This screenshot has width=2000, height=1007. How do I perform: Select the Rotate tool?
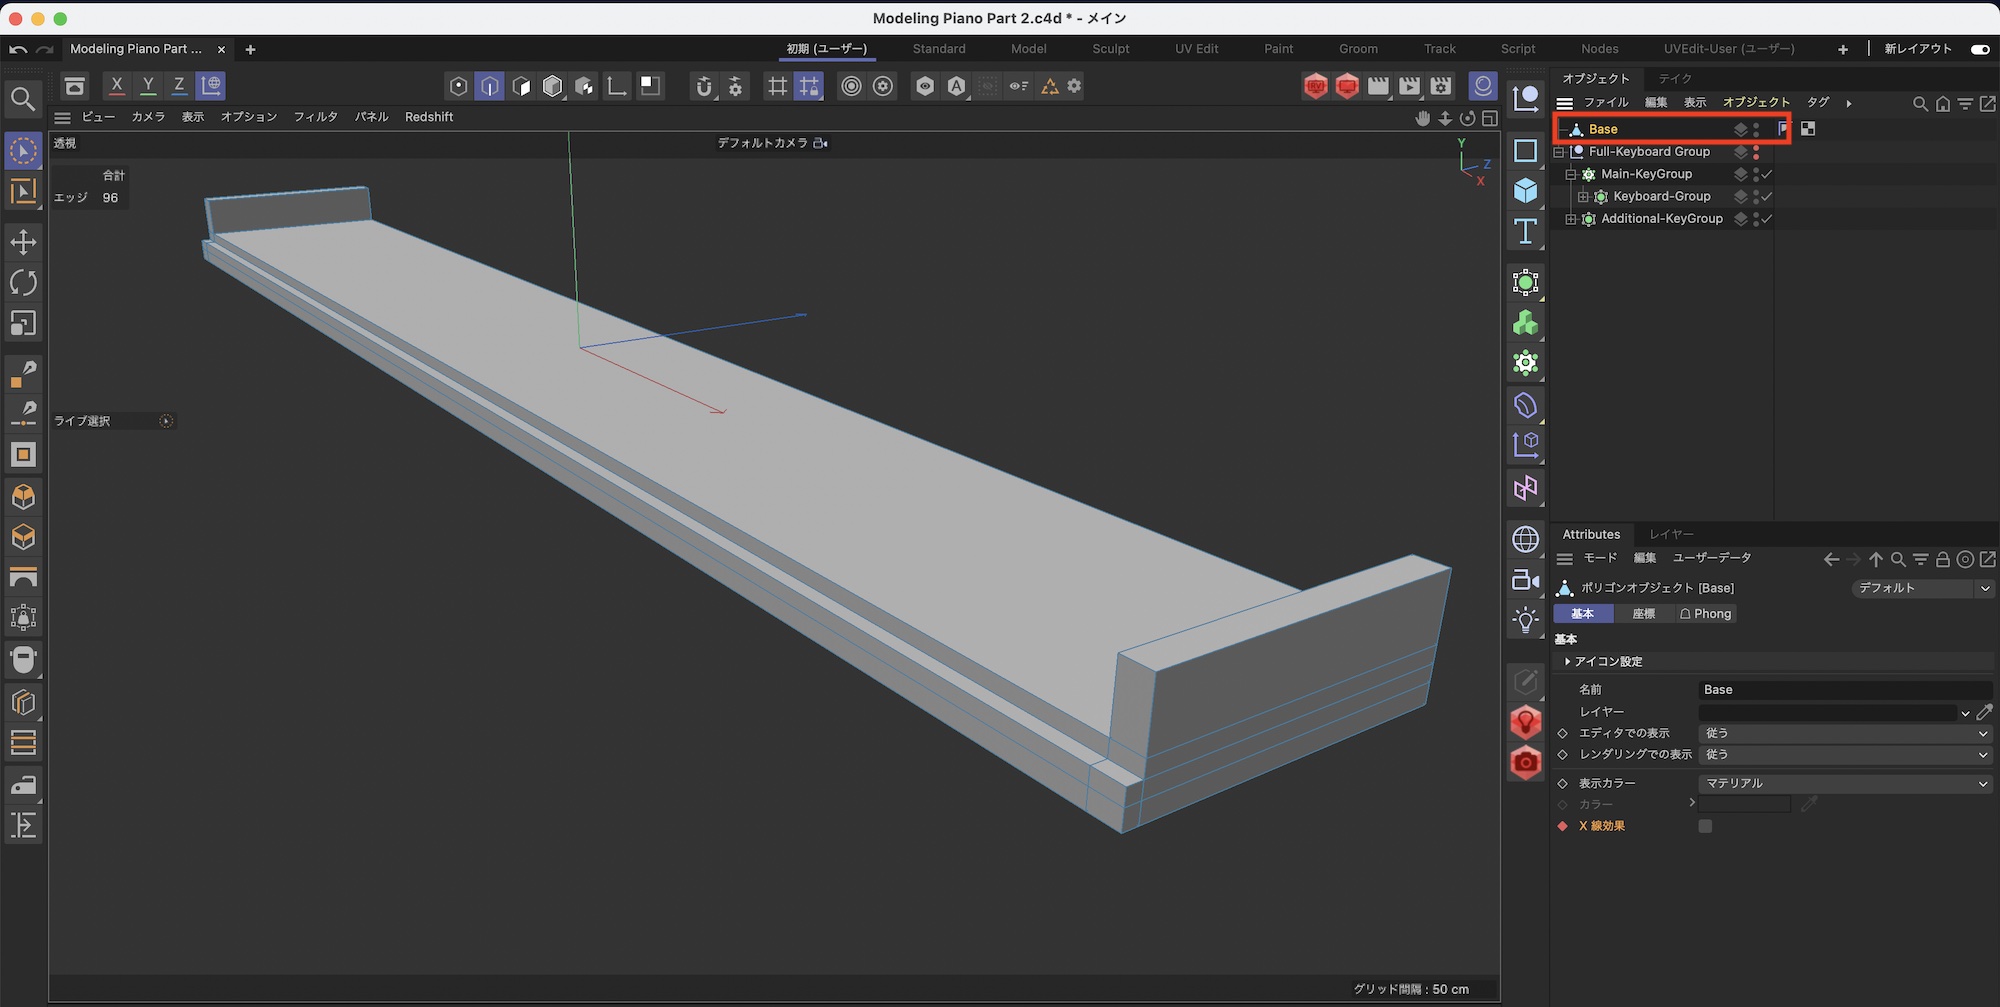click(x=23, y=283)
